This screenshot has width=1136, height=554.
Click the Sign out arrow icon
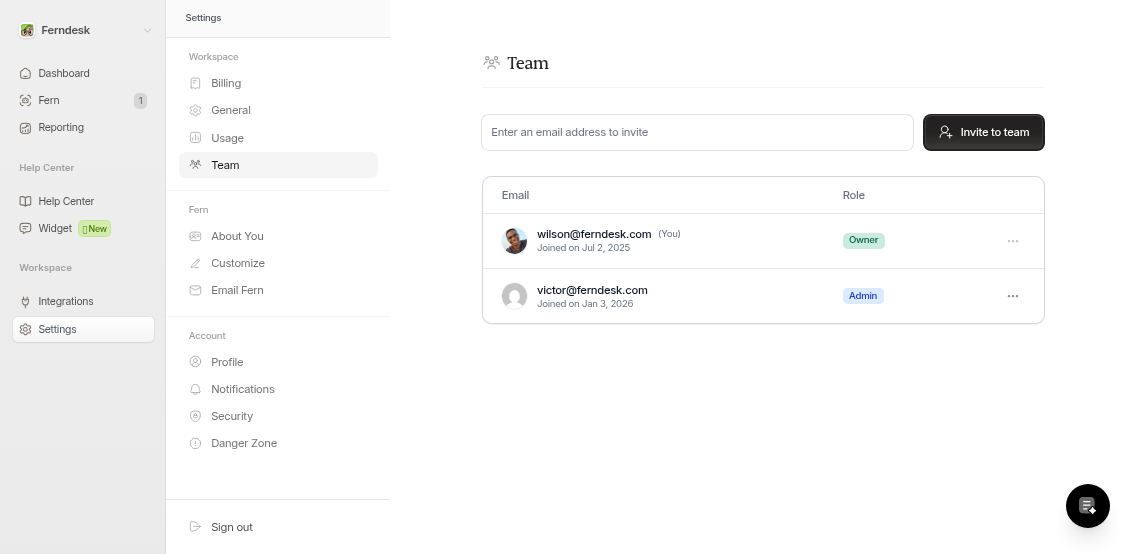coord(196,527)
